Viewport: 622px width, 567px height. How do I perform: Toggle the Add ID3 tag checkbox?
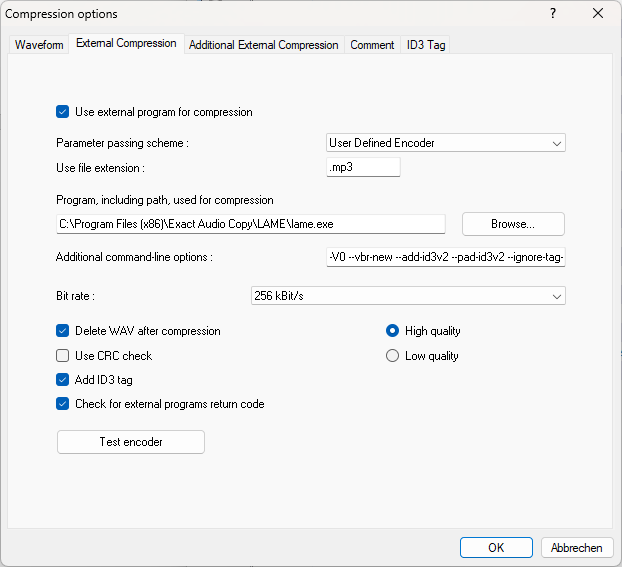coord(63,380)
